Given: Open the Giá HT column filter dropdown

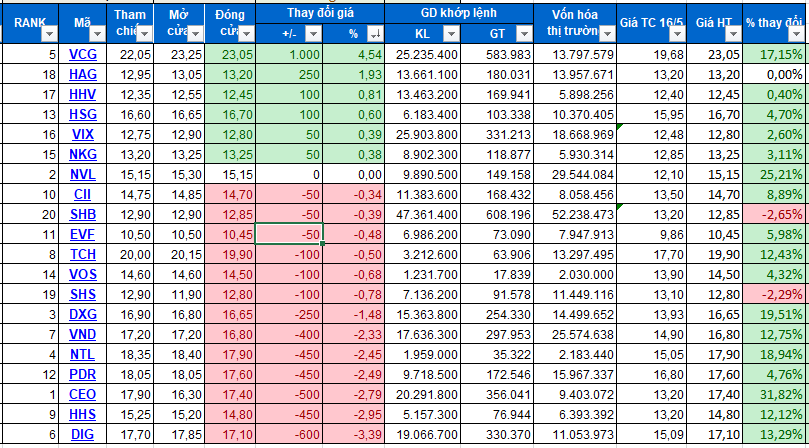Looking at the screenshot, I should [733, 34].
